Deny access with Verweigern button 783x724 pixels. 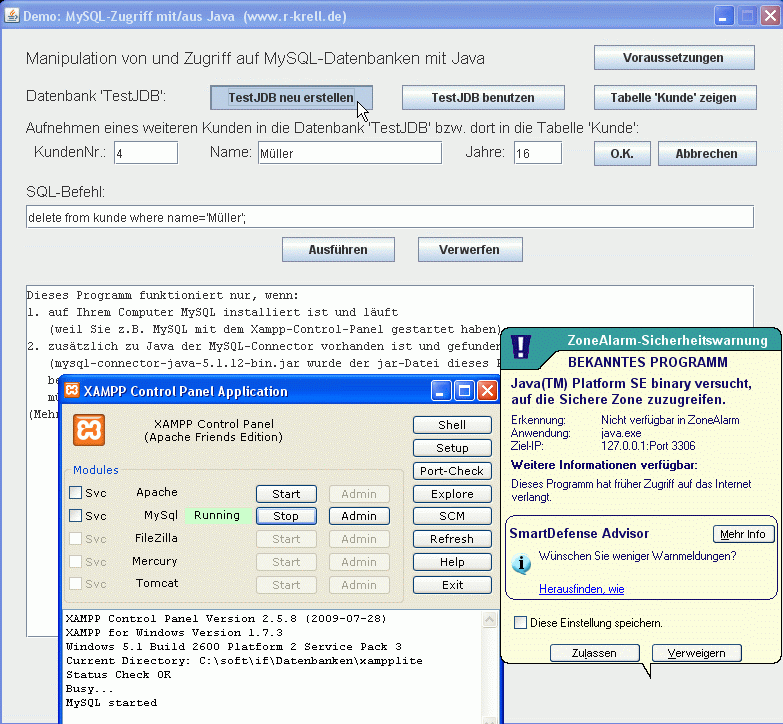click(x=697, y=653)
